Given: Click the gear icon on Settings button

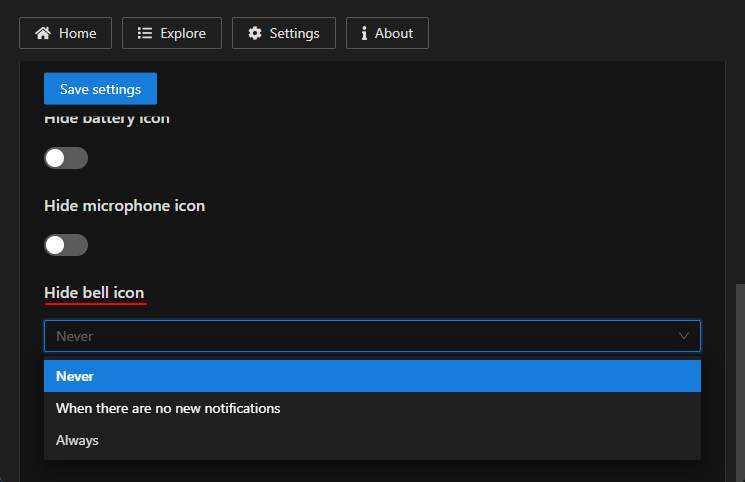Looking at the screenshot, I should [x=255, y=33].
